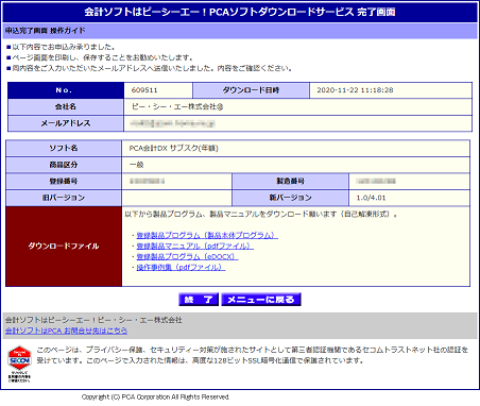
Task: Click software name PCA会計DX サブスク(年額)
Action: (x=174, y=148)
